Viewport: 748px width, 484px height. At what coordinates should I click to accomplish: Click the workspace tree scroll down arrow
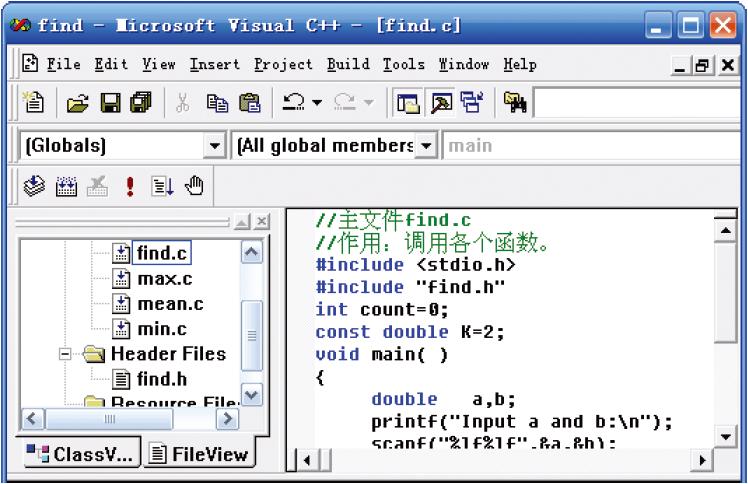tap(252, 395)
